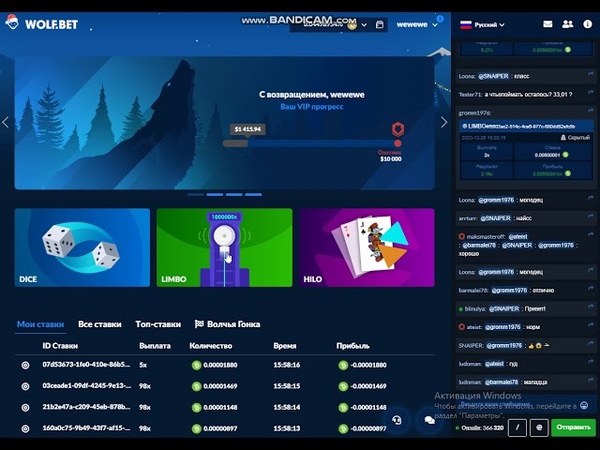Click the slash command button
The width and height of the screenshot is (600, 450).
517,427
